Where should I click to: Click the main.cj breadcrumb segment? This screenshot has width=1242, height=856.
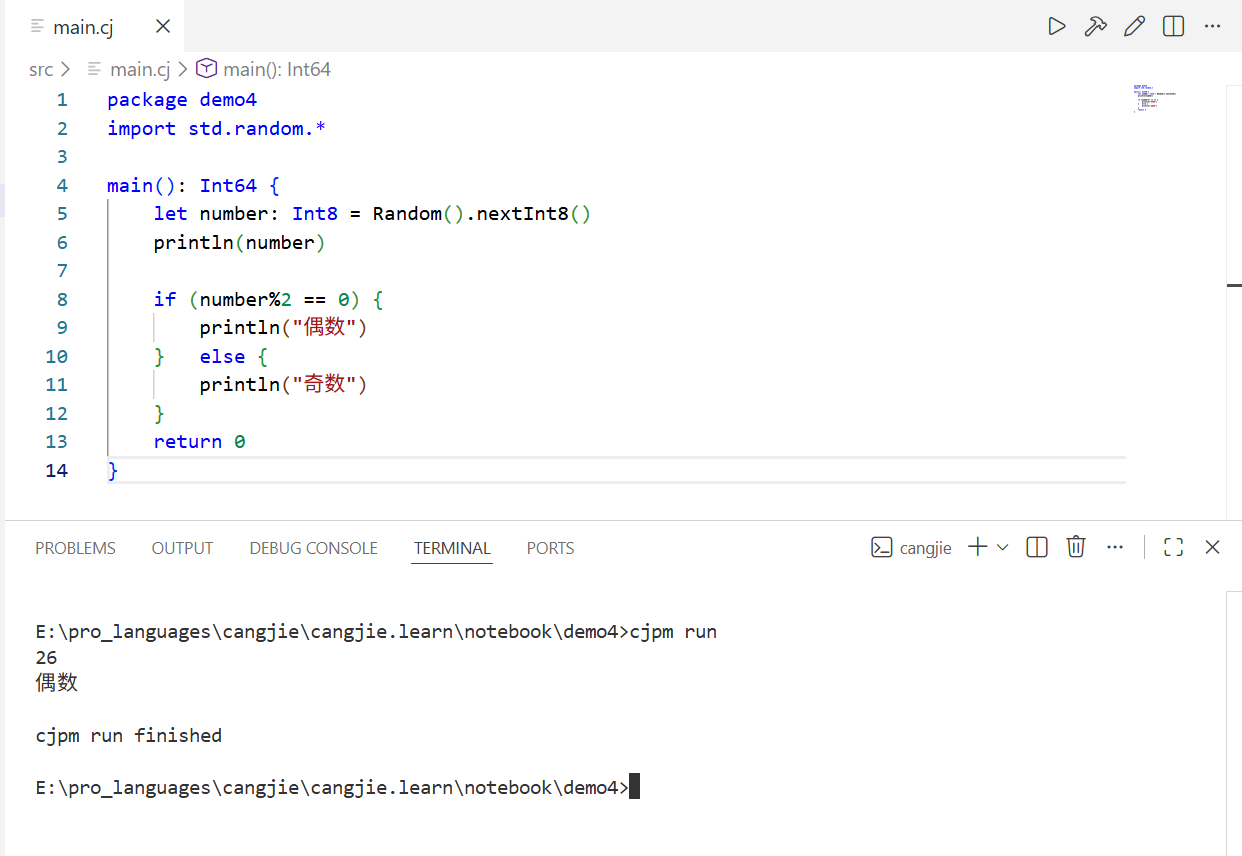pos(139,69)
